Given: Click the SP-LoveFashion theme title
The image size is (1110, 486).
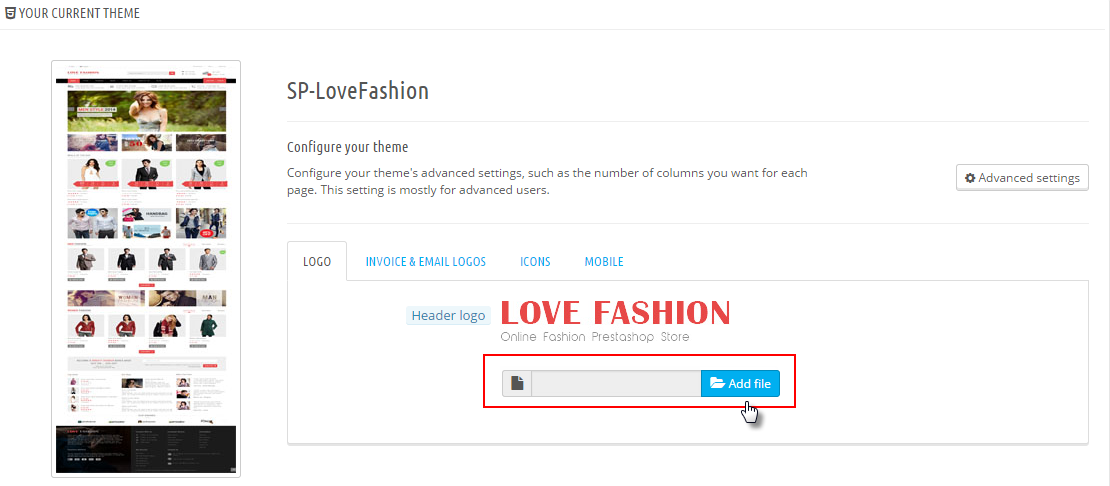Looking at the screenshot, I should click(357, 91).
